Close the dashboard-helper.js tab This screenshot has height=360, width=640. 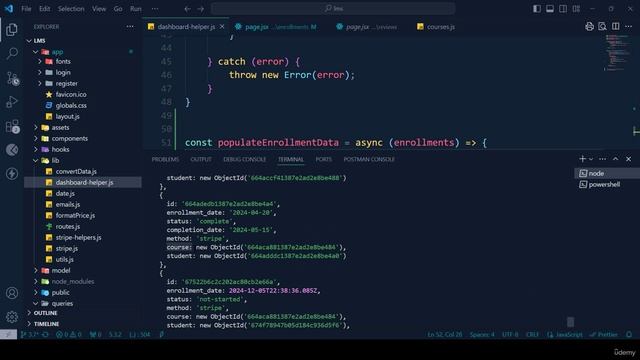(222, 27)
